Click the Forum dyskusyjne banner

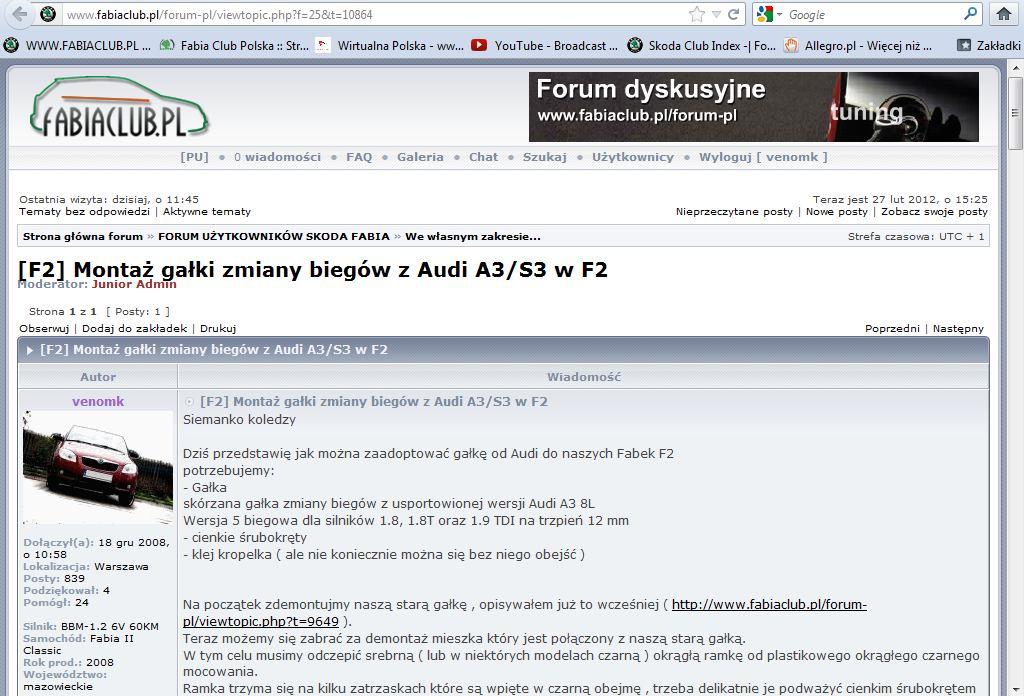point(754,107)
